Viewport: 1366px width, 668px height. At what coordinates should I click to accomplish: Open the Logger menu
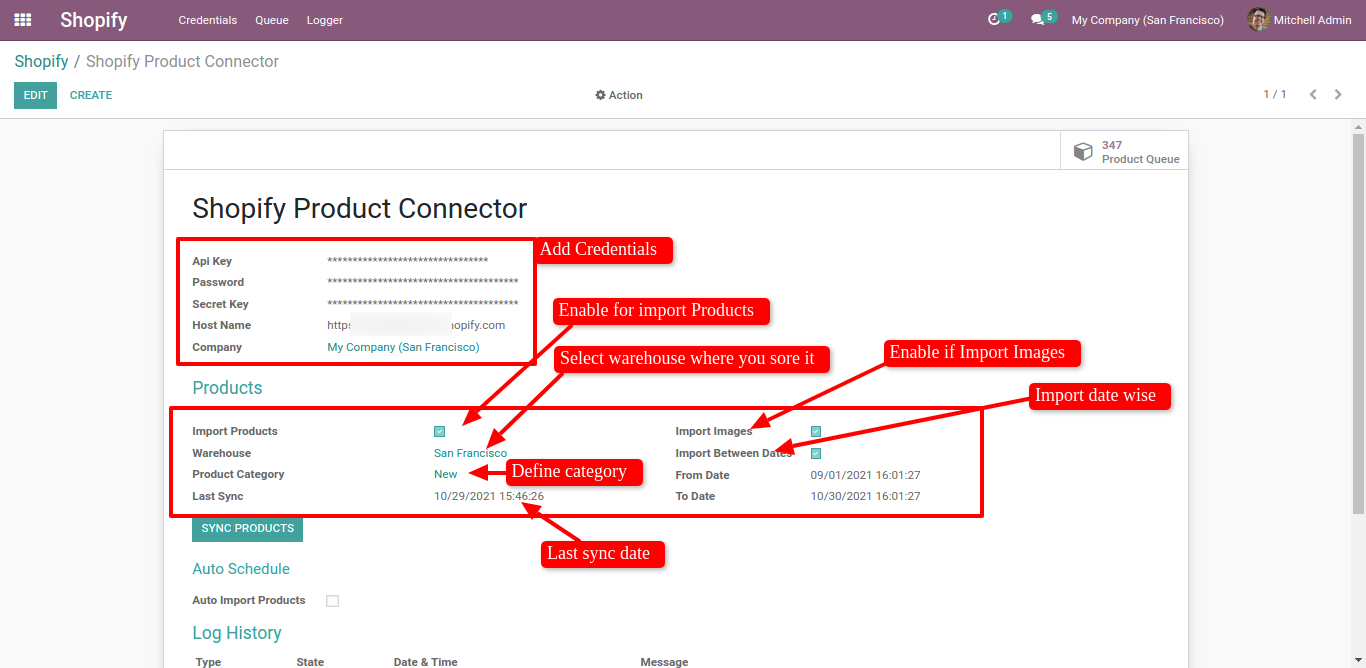pyautogui.click(x=325, y=20)
